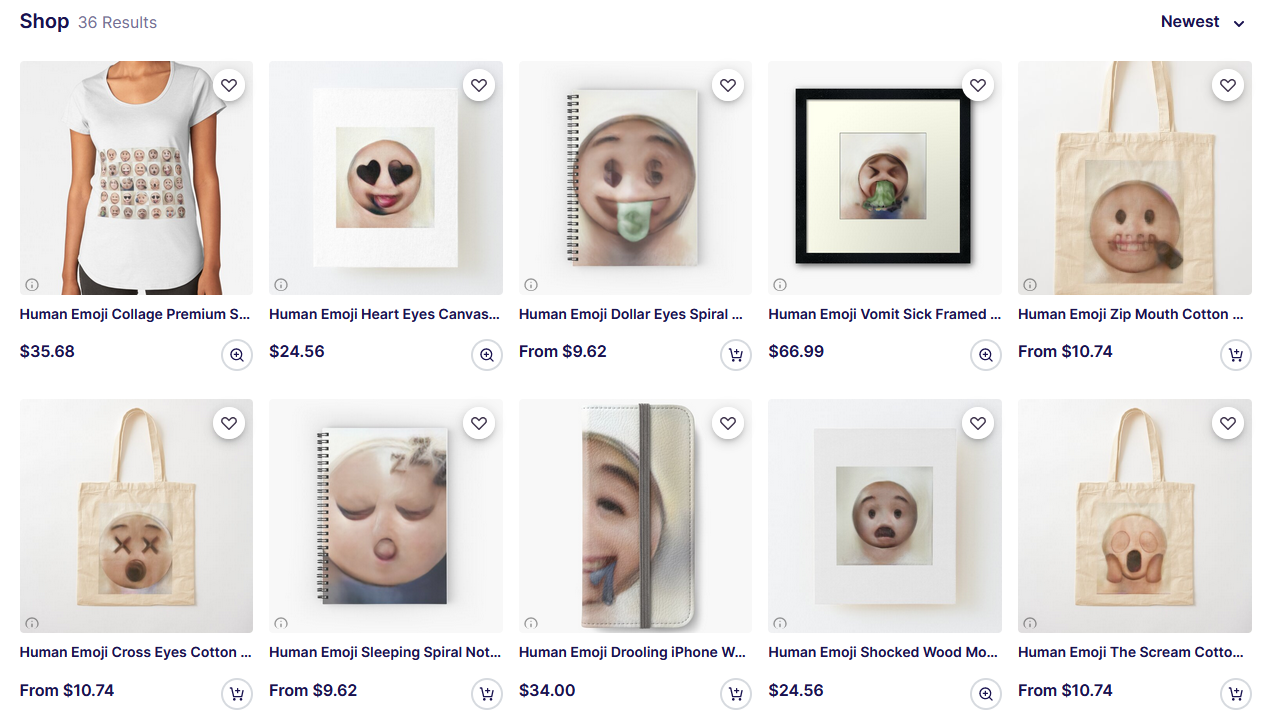1270x723 pixels.
Task: Toggle heart on Heart Eyes Canvas
Action: (479, 85)
